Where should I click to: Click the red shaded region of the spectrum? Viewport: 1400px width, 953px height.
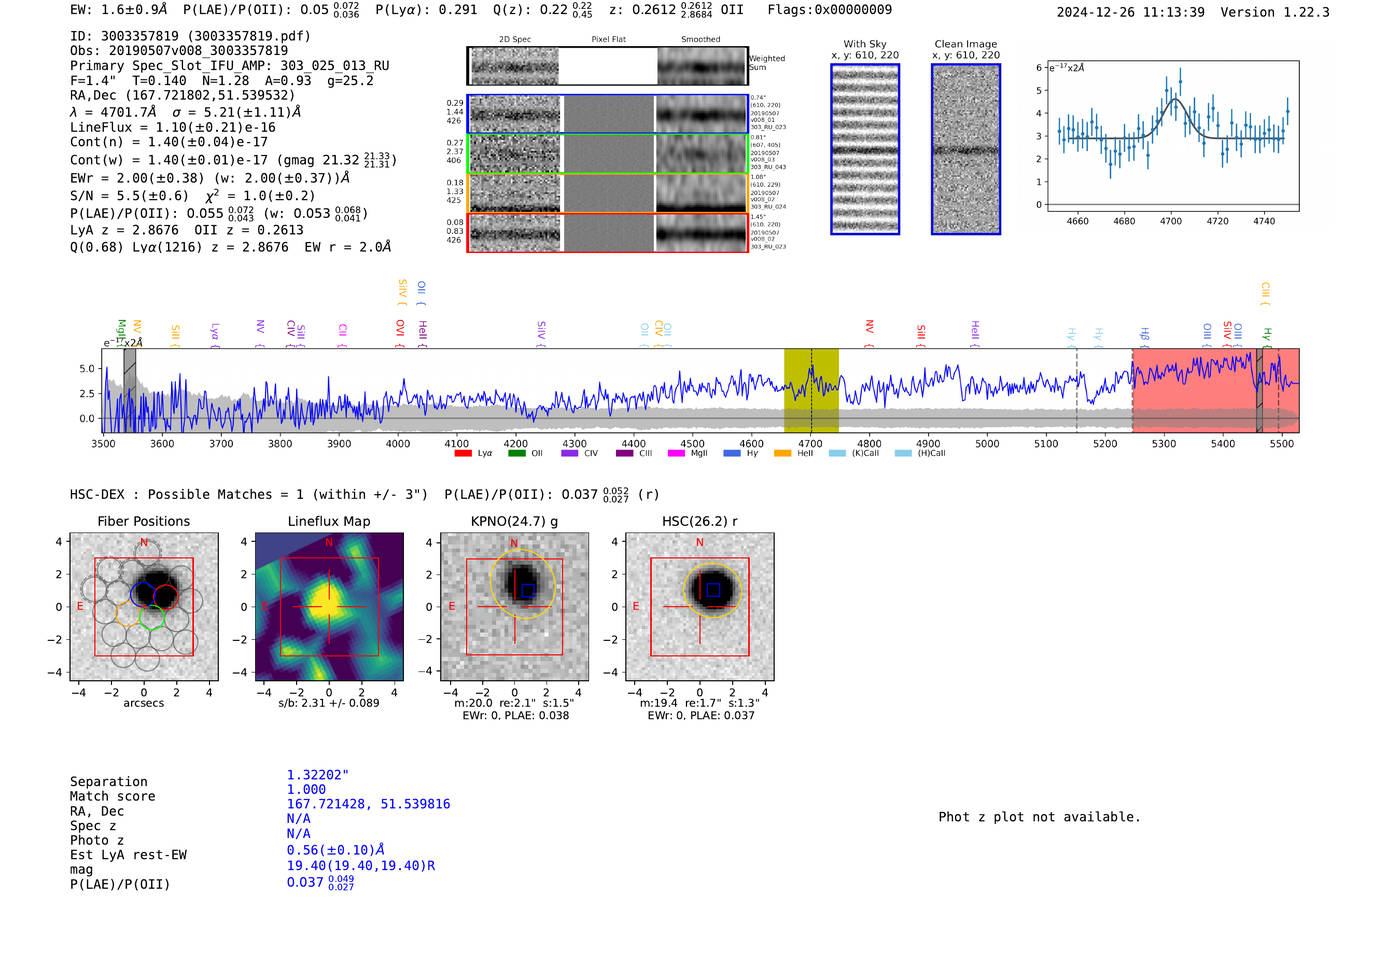pyautogui.click(x=1215, y=390)
